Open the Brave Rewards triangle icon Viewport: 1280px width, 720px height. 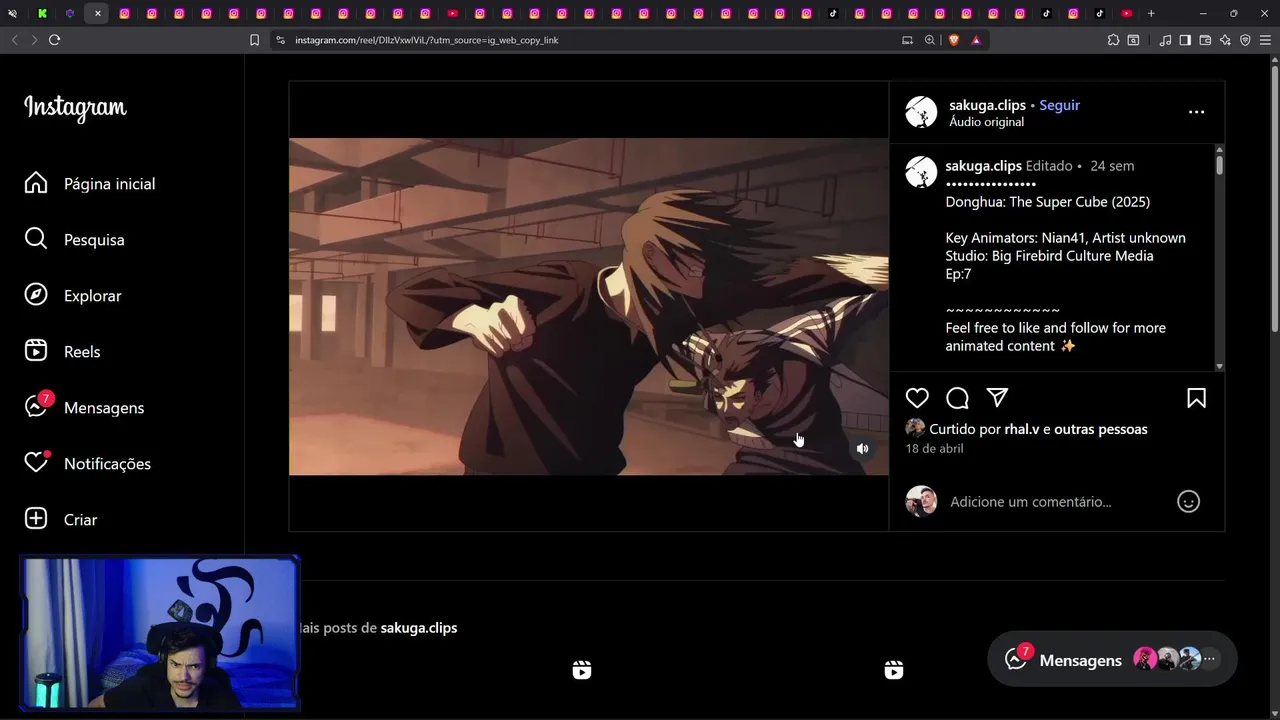[x=975, y=40]
